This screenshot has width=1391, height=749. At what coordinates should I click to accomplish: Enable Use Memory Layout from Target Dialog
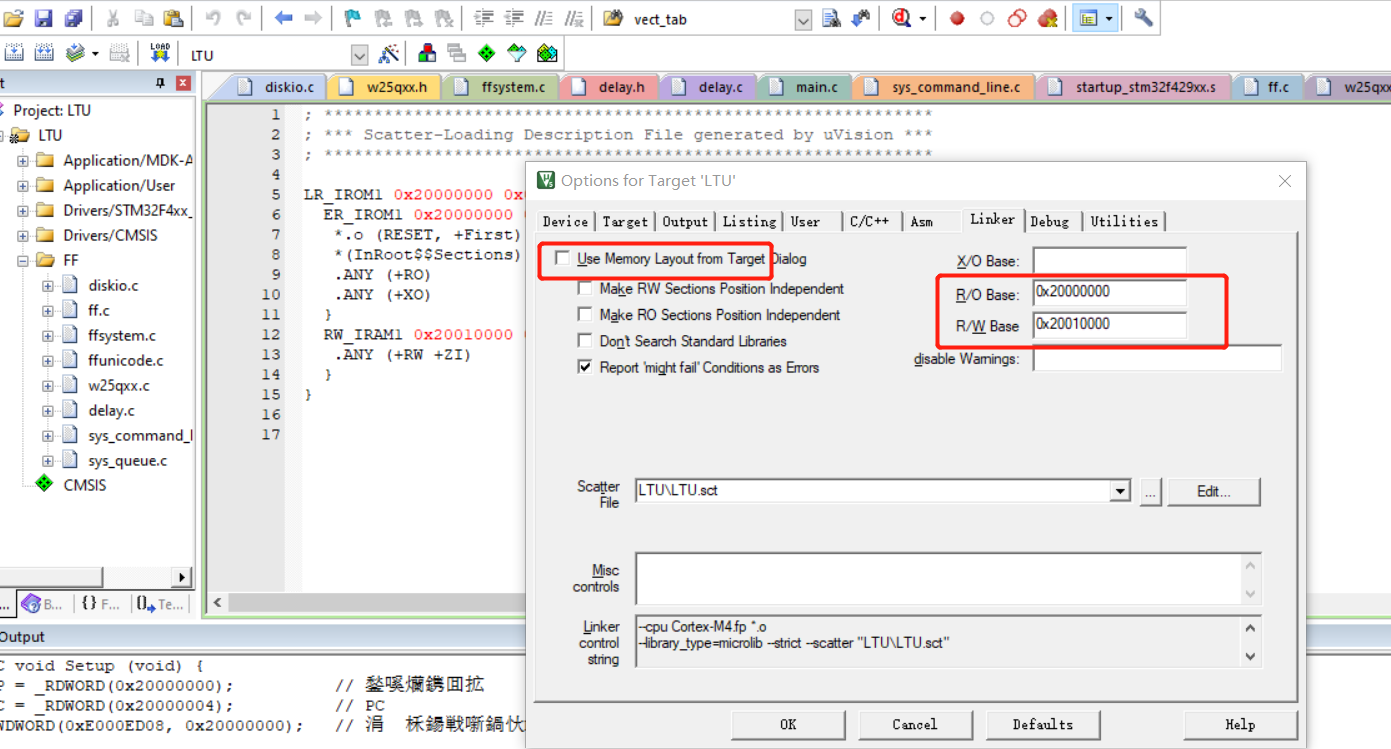point(562,259)
